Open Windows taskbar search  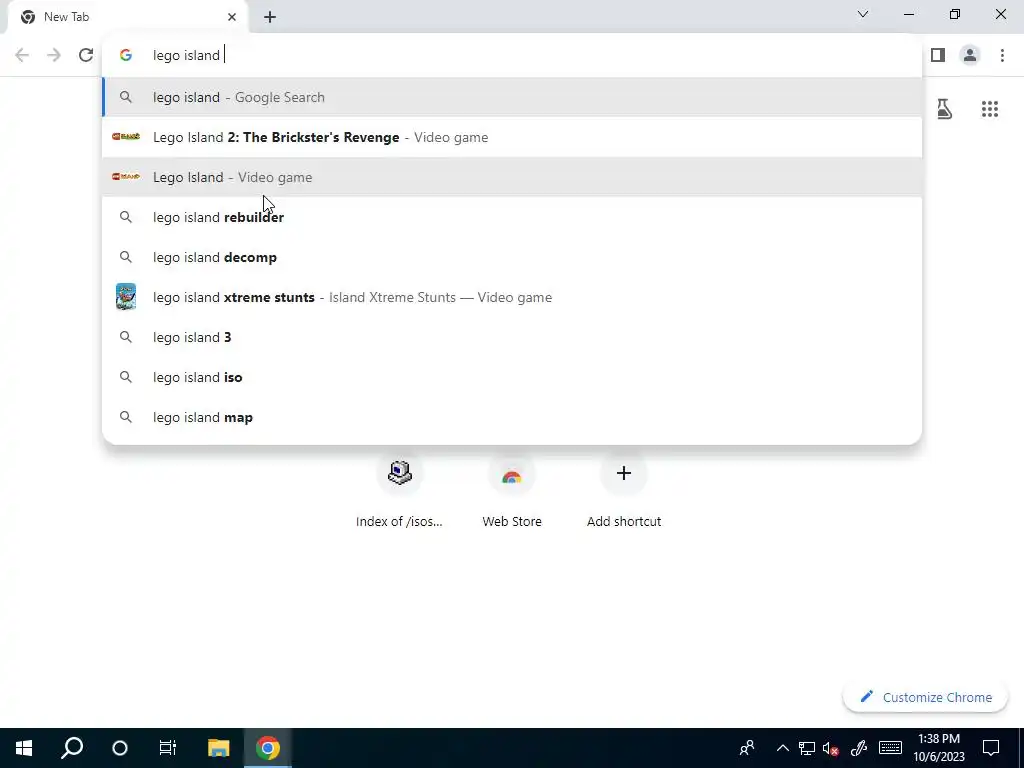(72, 748)
